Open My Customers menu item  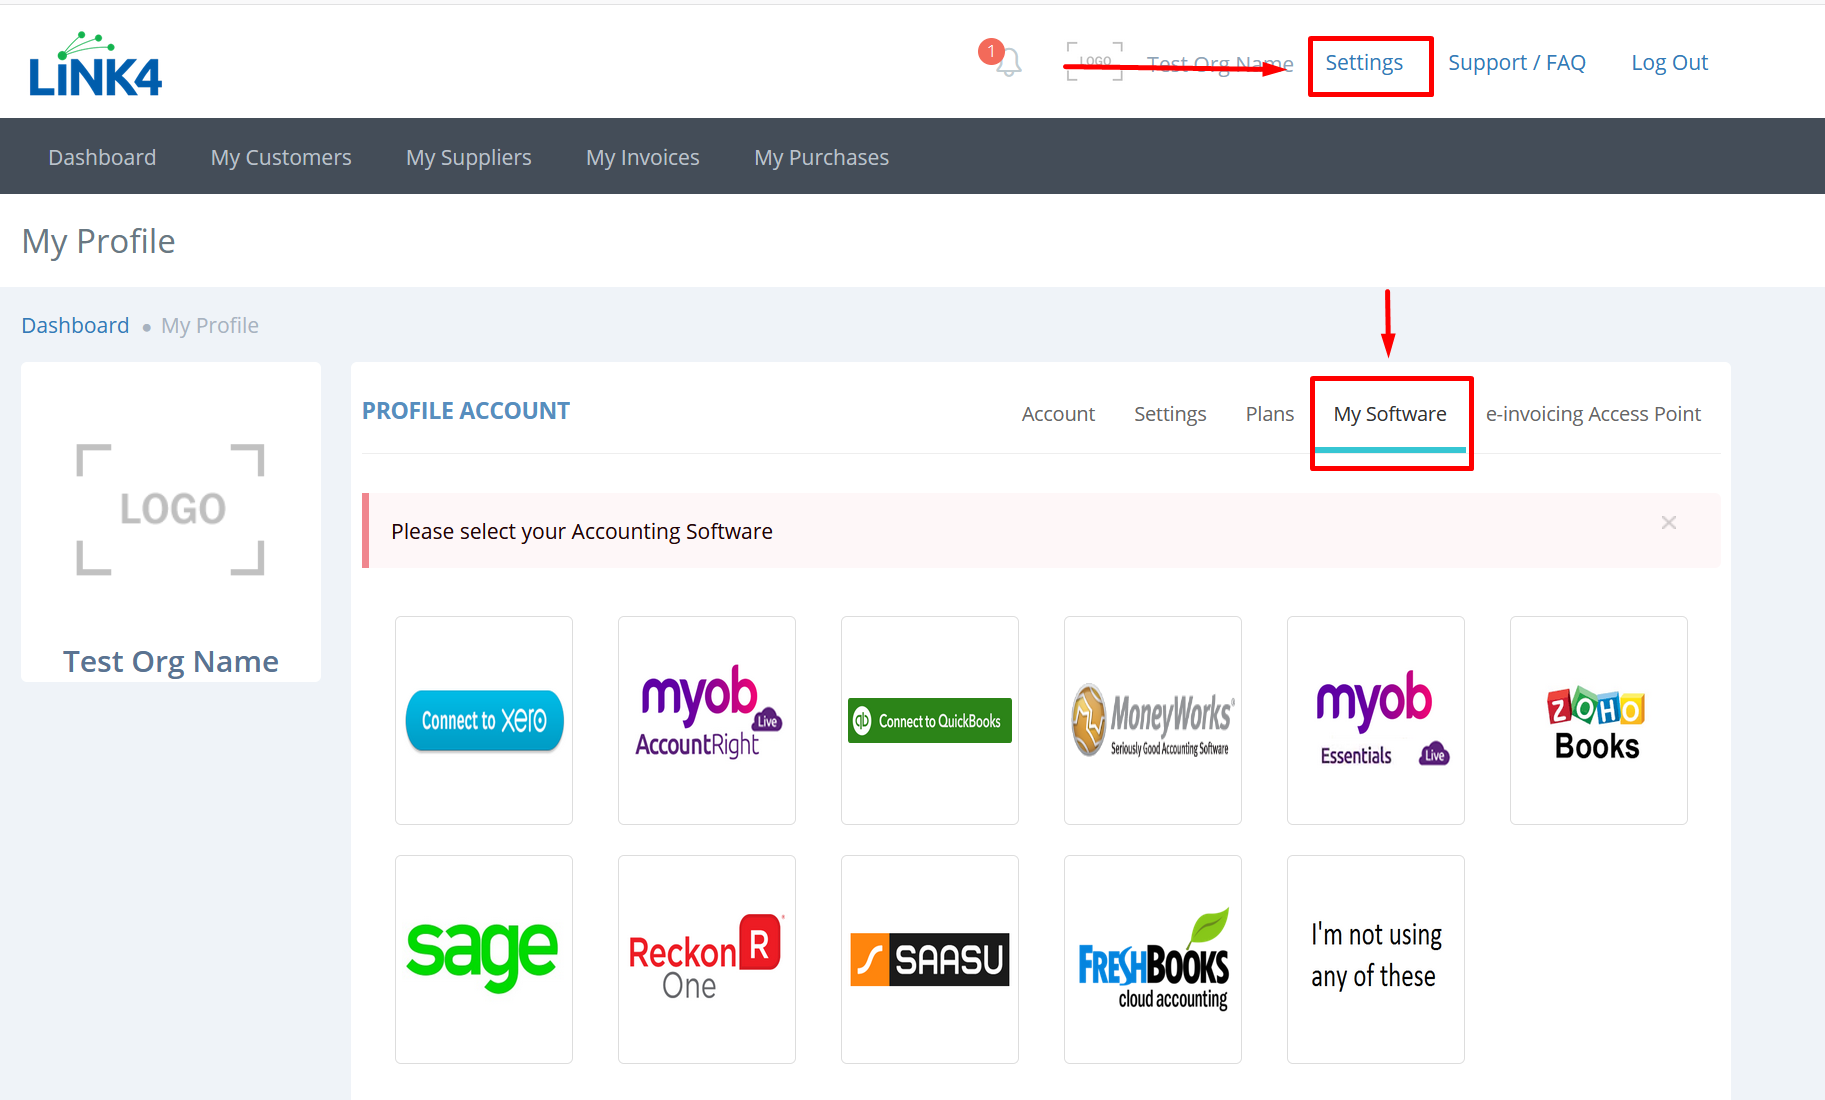pyautogui.click(x=281, y=157)
